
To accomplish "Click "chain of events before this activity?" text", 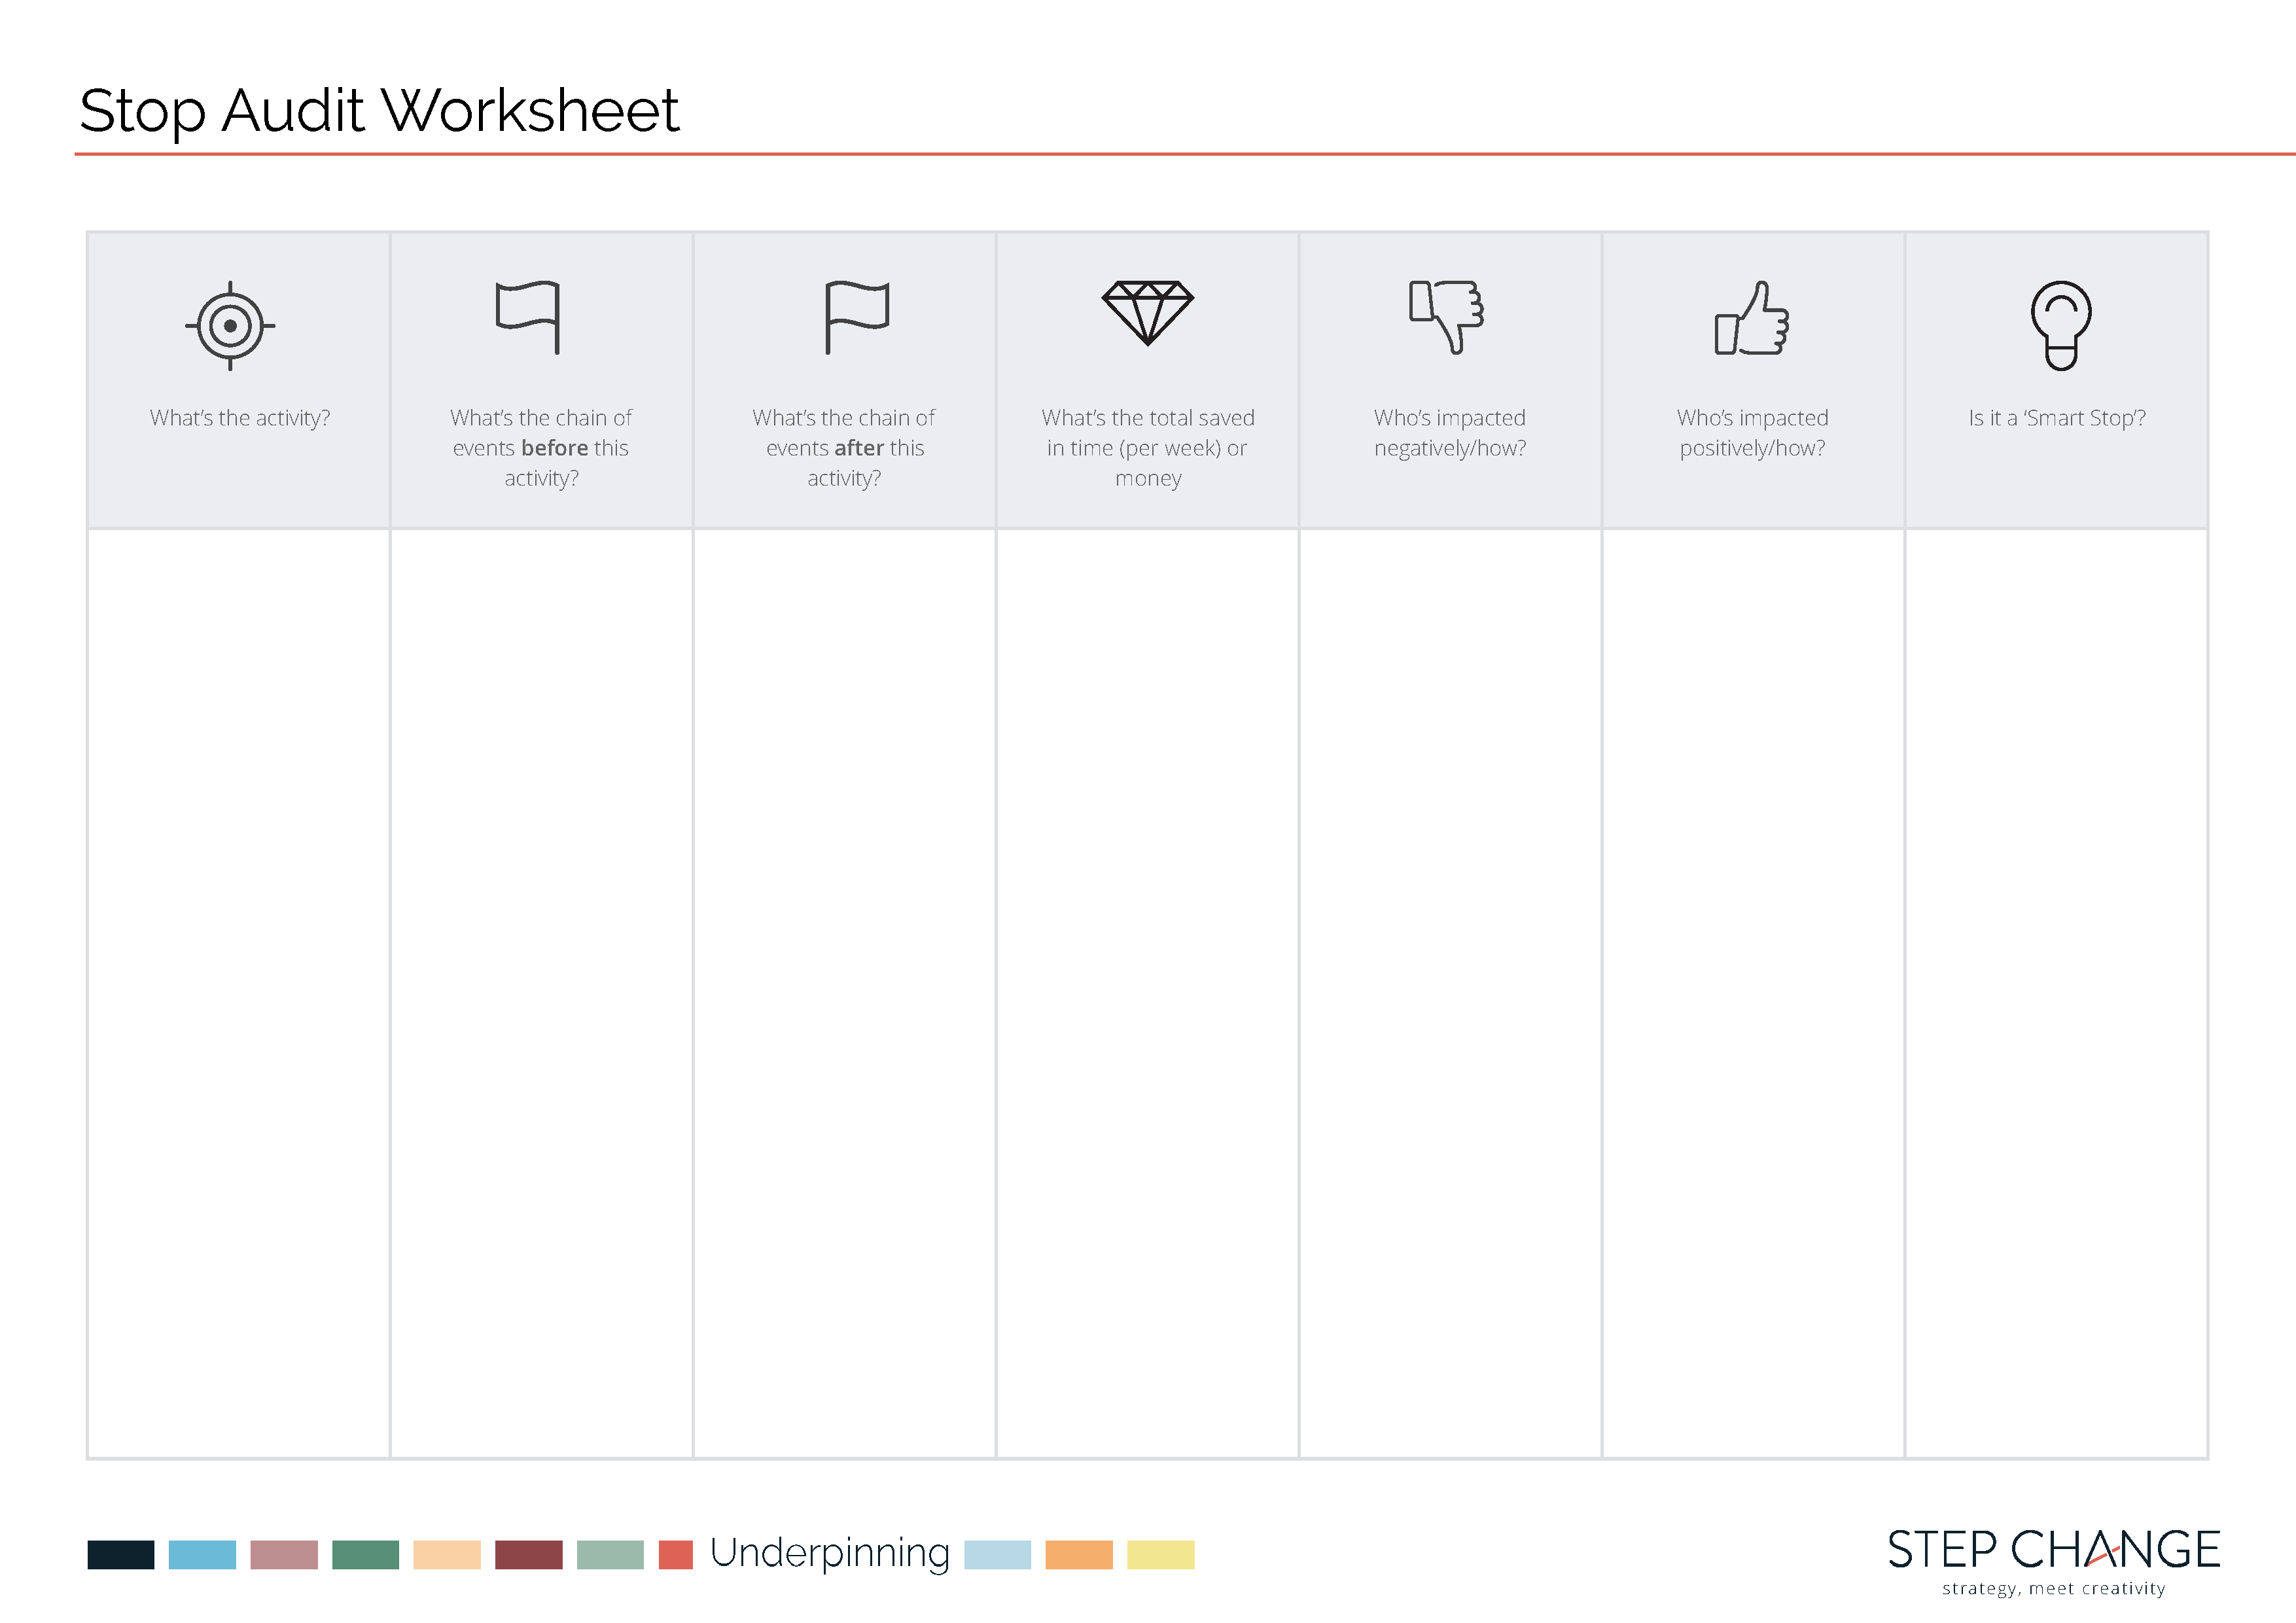I will [x=541, y=448].
